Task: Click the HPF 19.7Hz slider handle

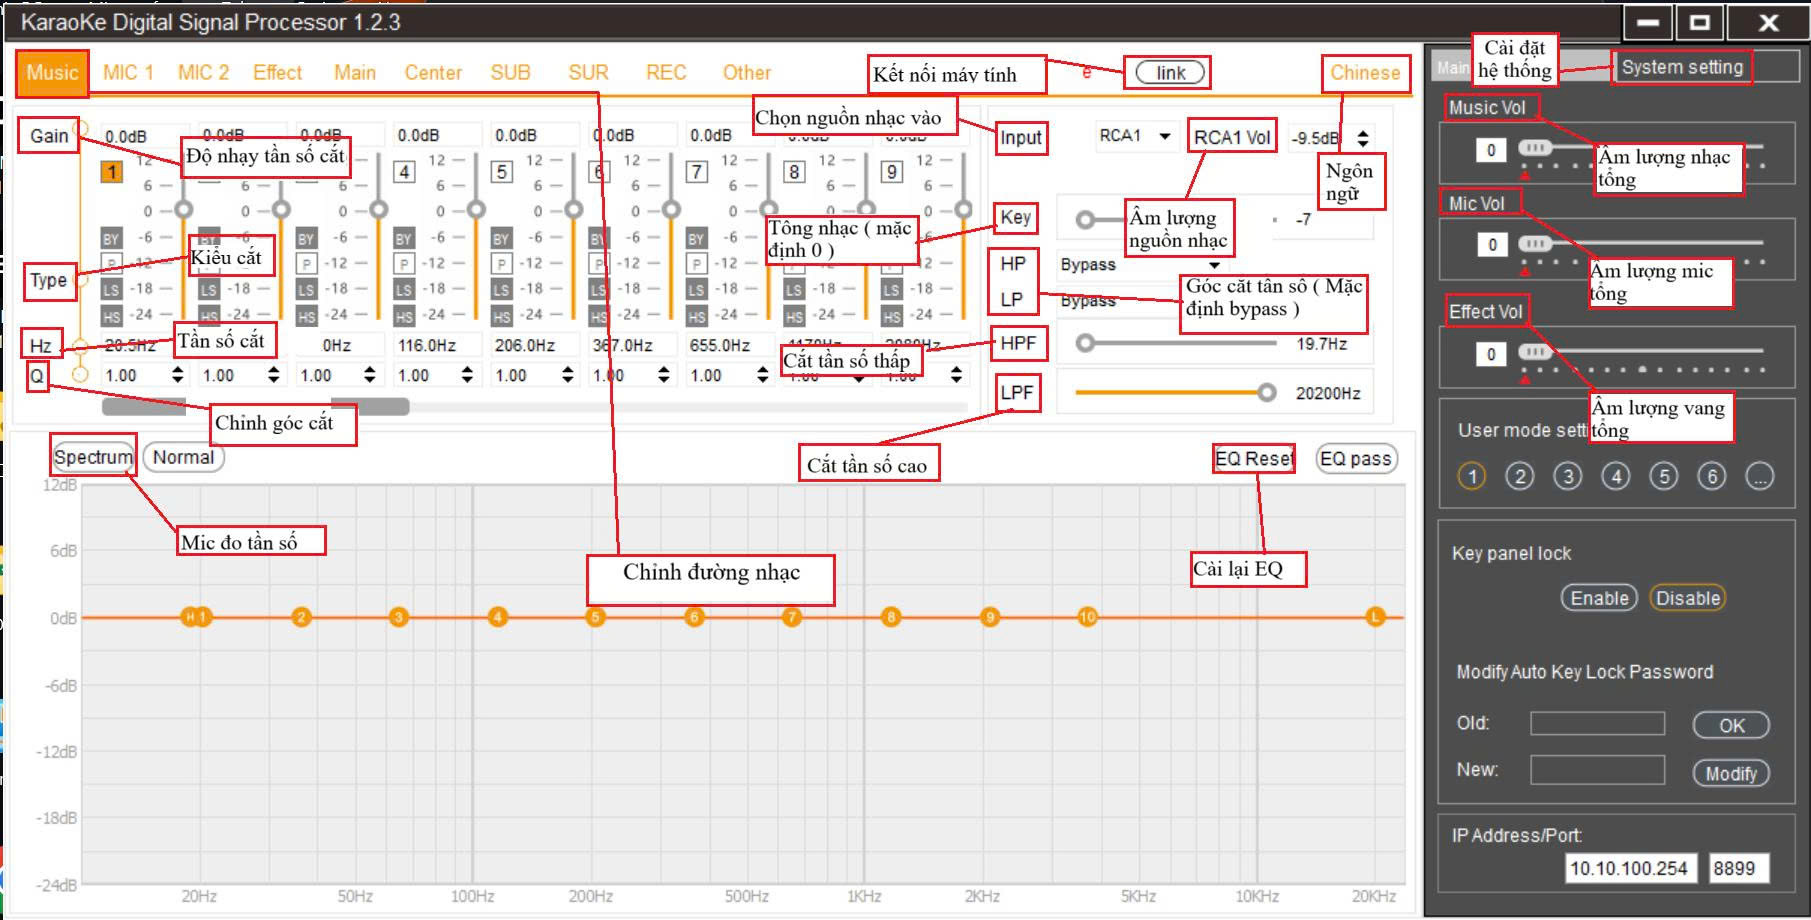Action: 1085,343
